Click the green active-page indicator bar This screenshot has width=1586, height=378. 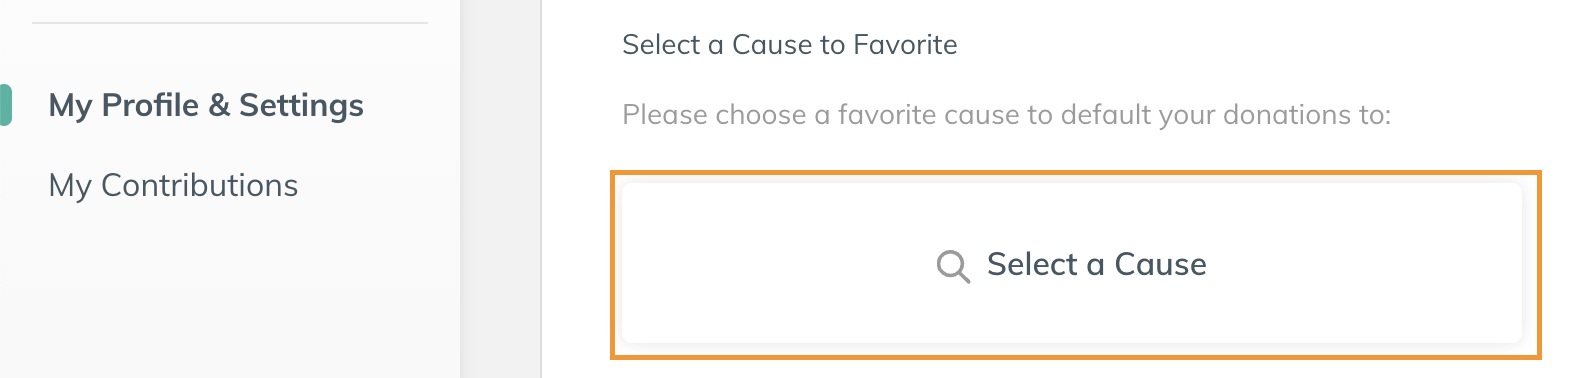[x=5, y=105]
